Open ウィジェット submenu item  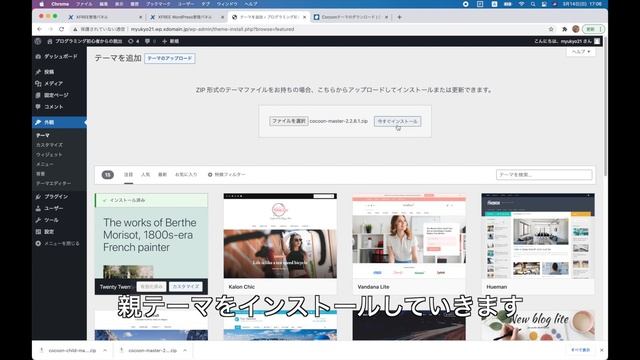(49, 155)
